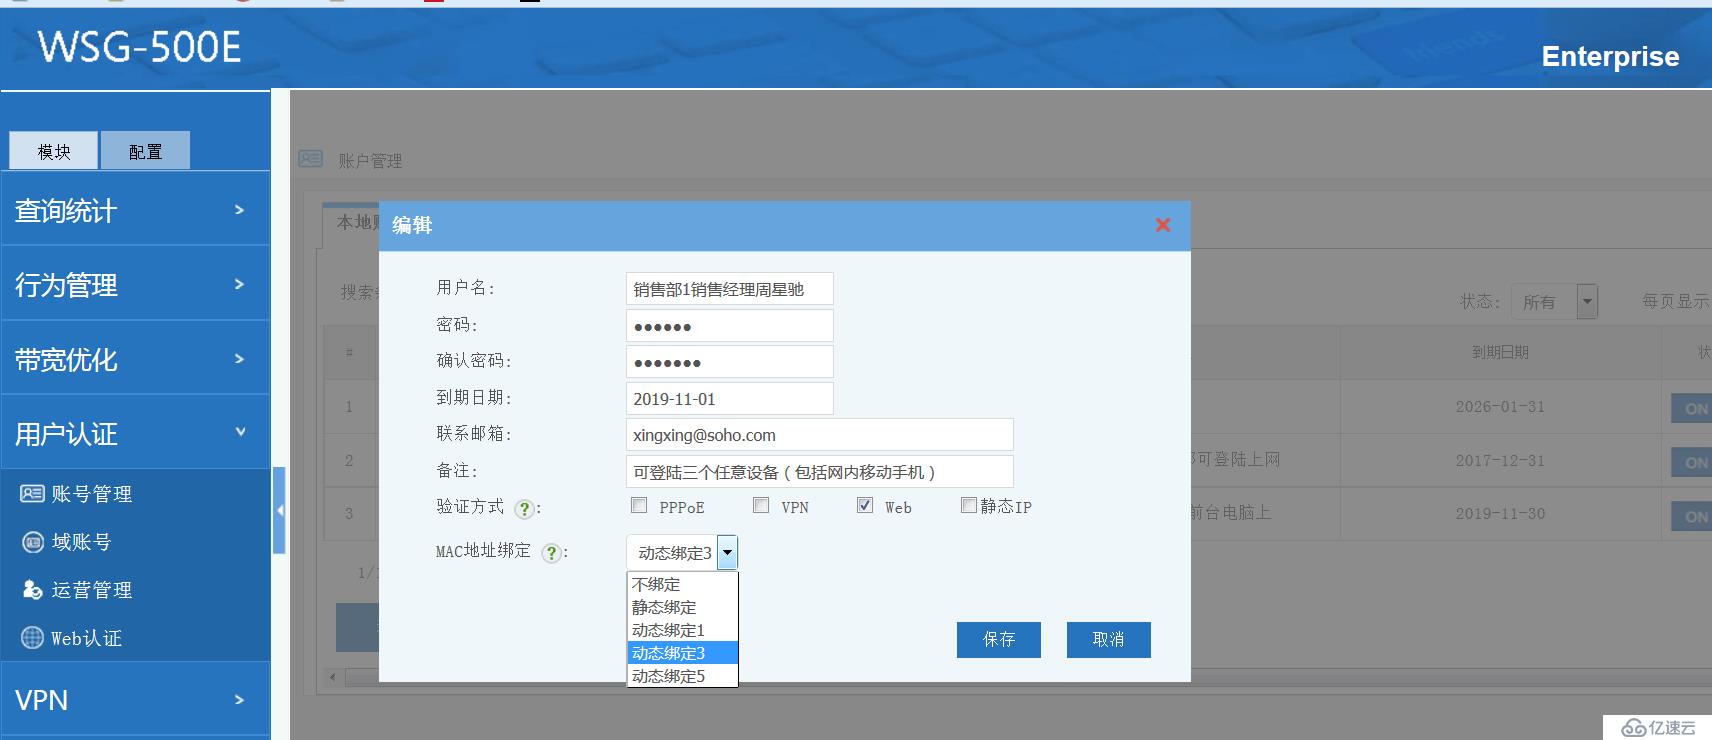
Task: Click the 账户管理 page header icon
Action: coord(311,159)
